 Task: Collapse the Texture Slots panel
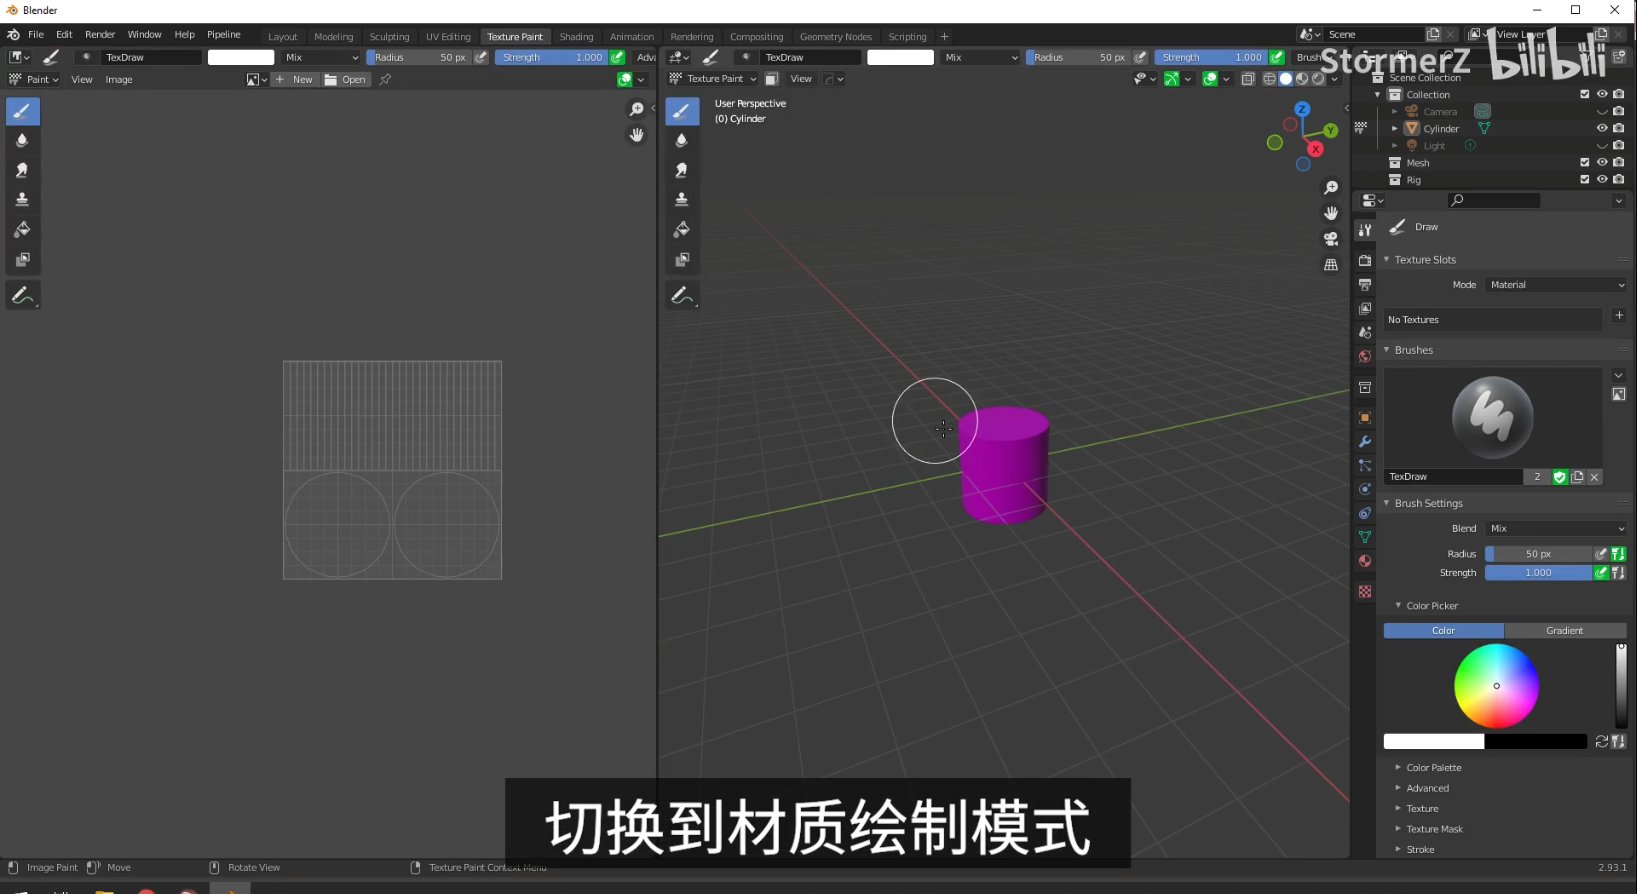click(1387, 260)
